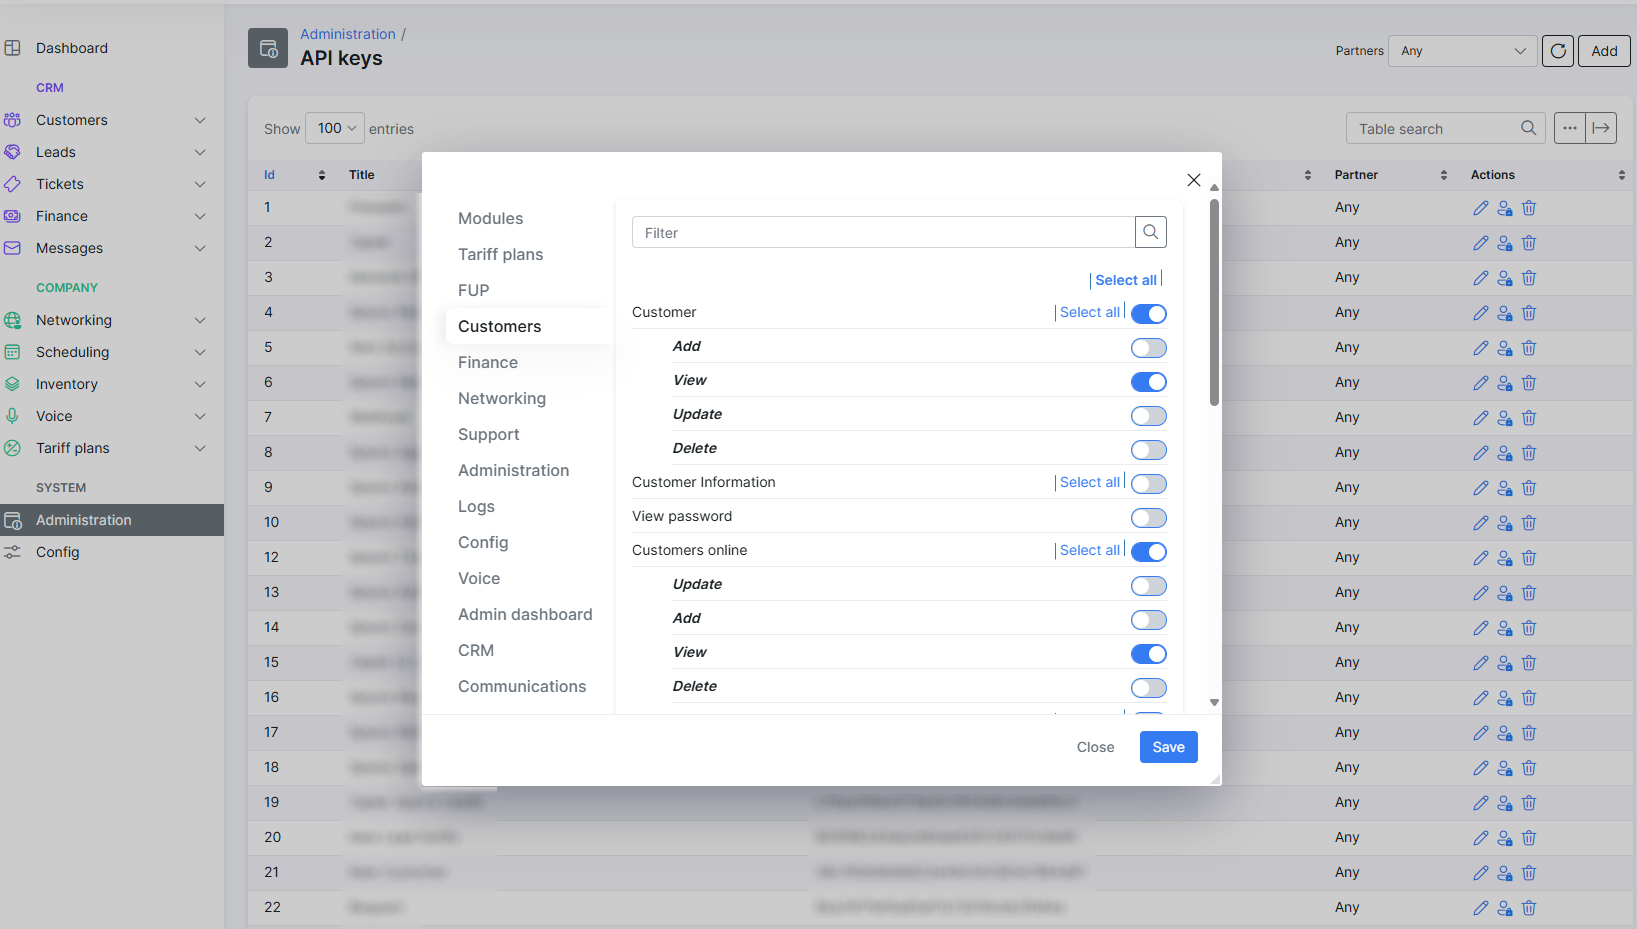Image resolution: width=1637 pixels, height=929 pixels.
Task: Select the Support tab in dialog
Action: point(488,434)
